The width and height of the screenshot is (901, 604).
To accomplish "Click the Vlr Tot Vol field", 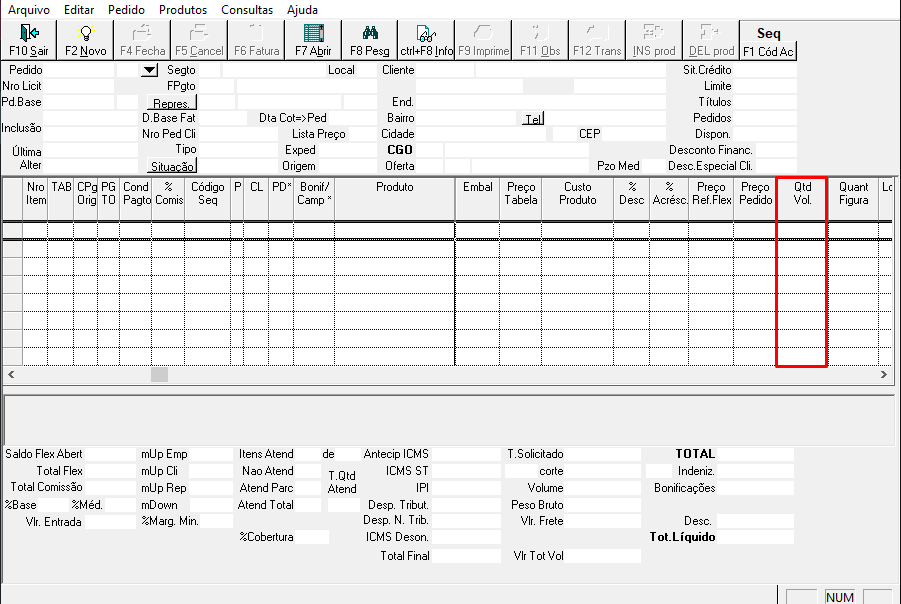I will (x=603, y=556).
